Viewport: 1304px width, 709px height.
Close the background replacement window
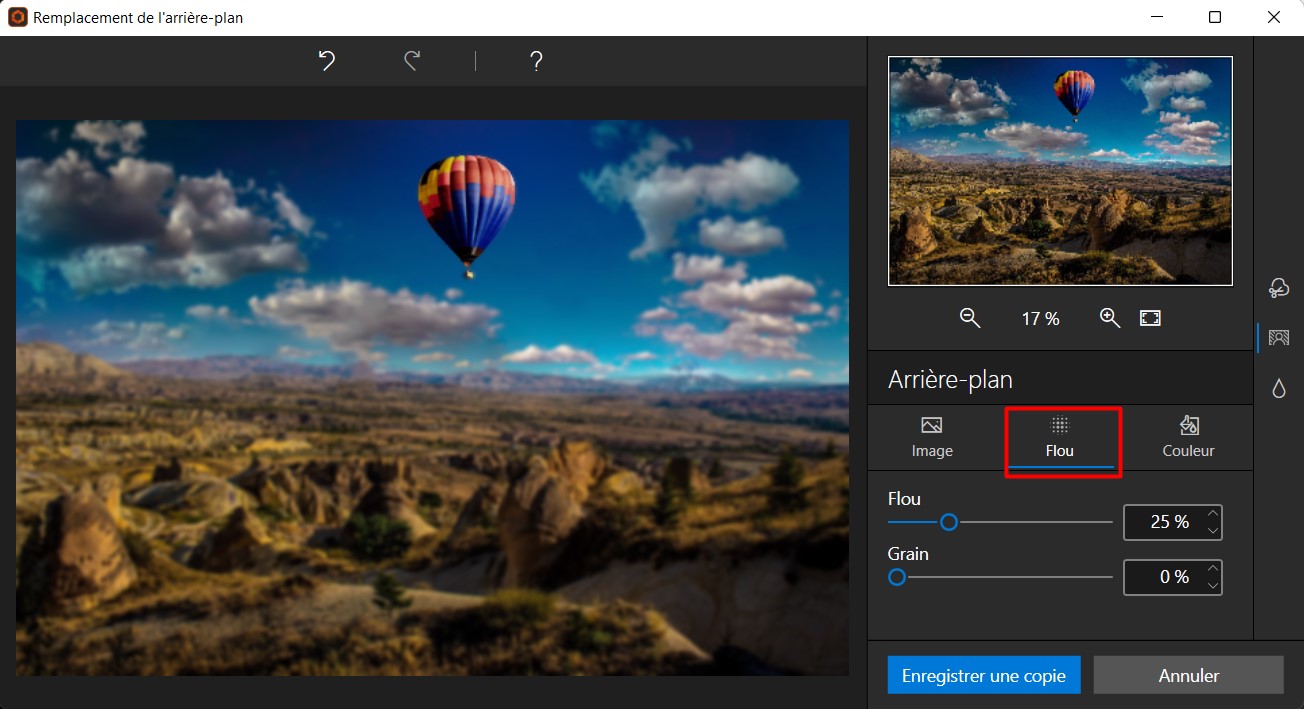[x=1274, y=17]
